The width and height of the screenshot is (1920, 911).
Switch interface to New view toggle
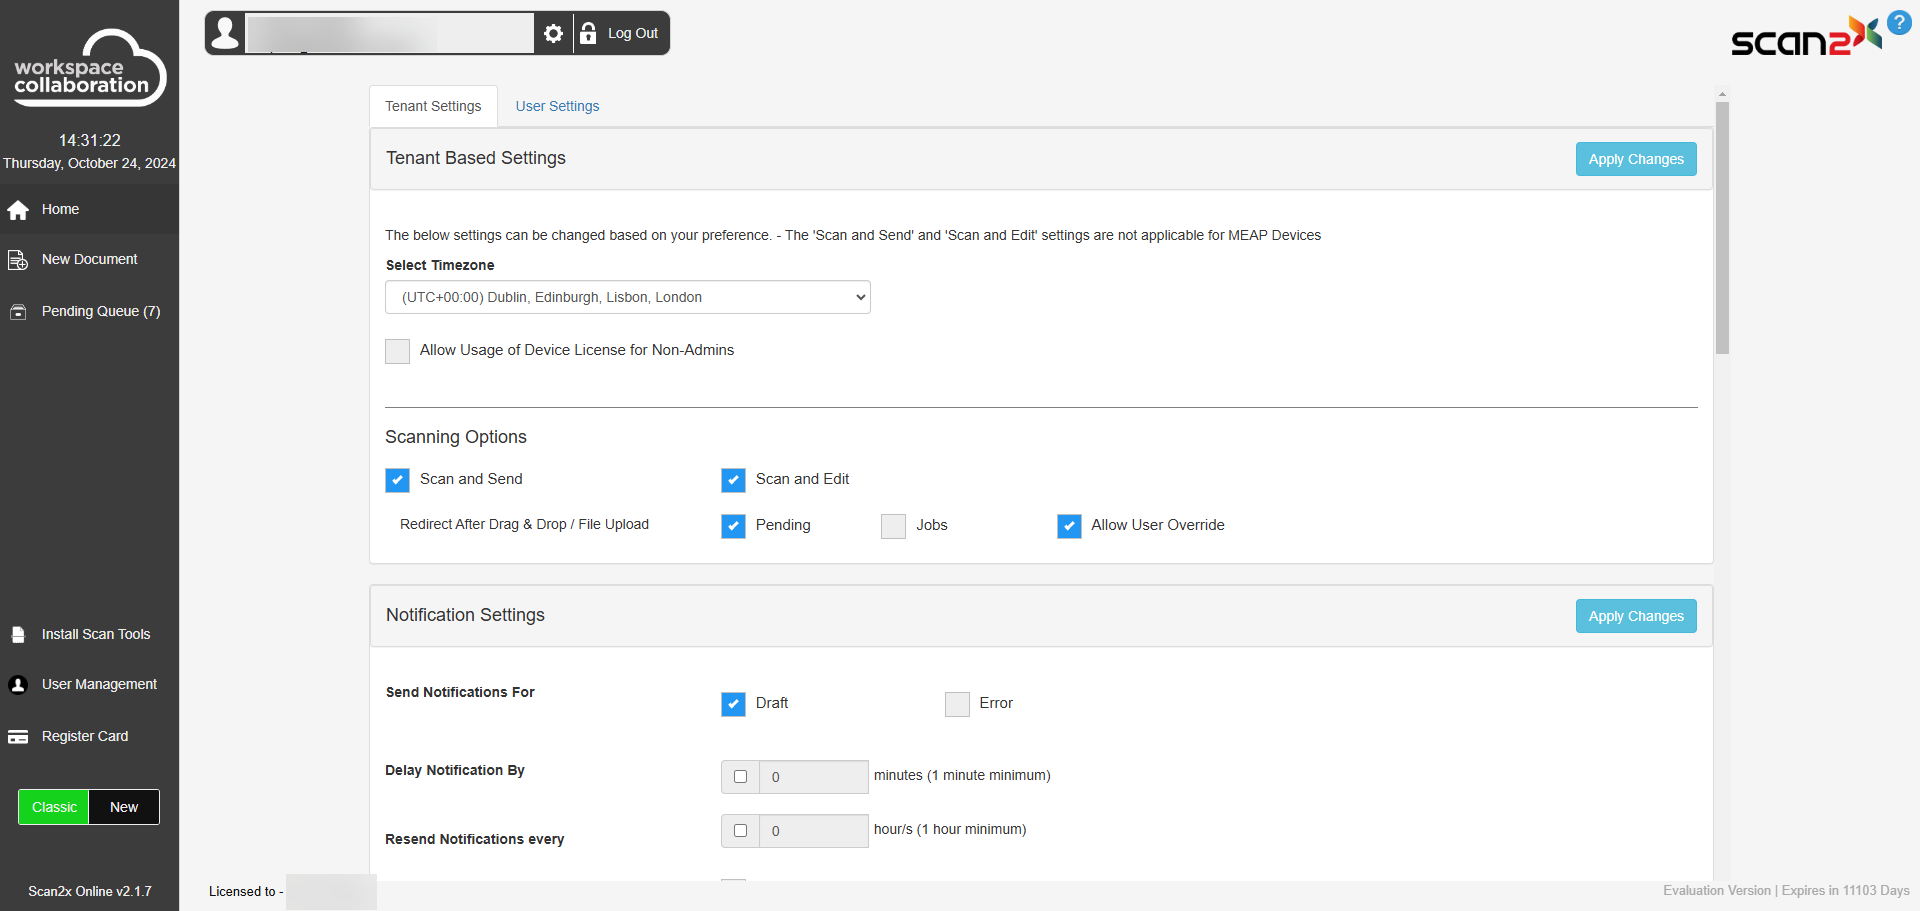pyautogui.click(x=124, y=807)
